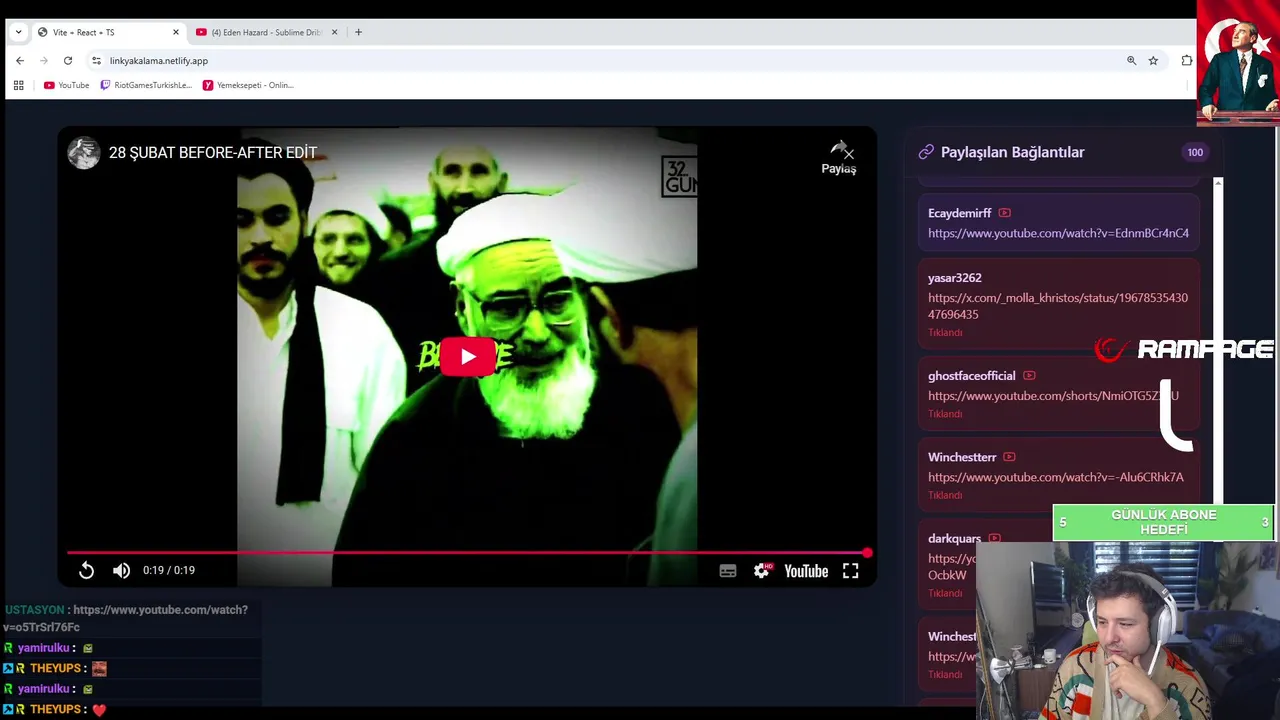Image resolution: width=1280 pixels, height=720 pixels.
Task: Expand the tab search dropdown arrow
Action: coord(18,32)
